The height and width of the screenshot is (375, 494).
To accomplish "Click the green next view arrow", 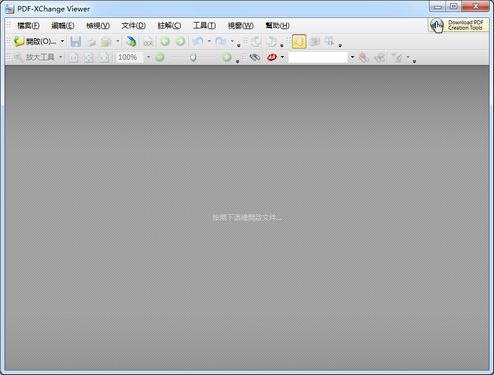I will point(180,42).
